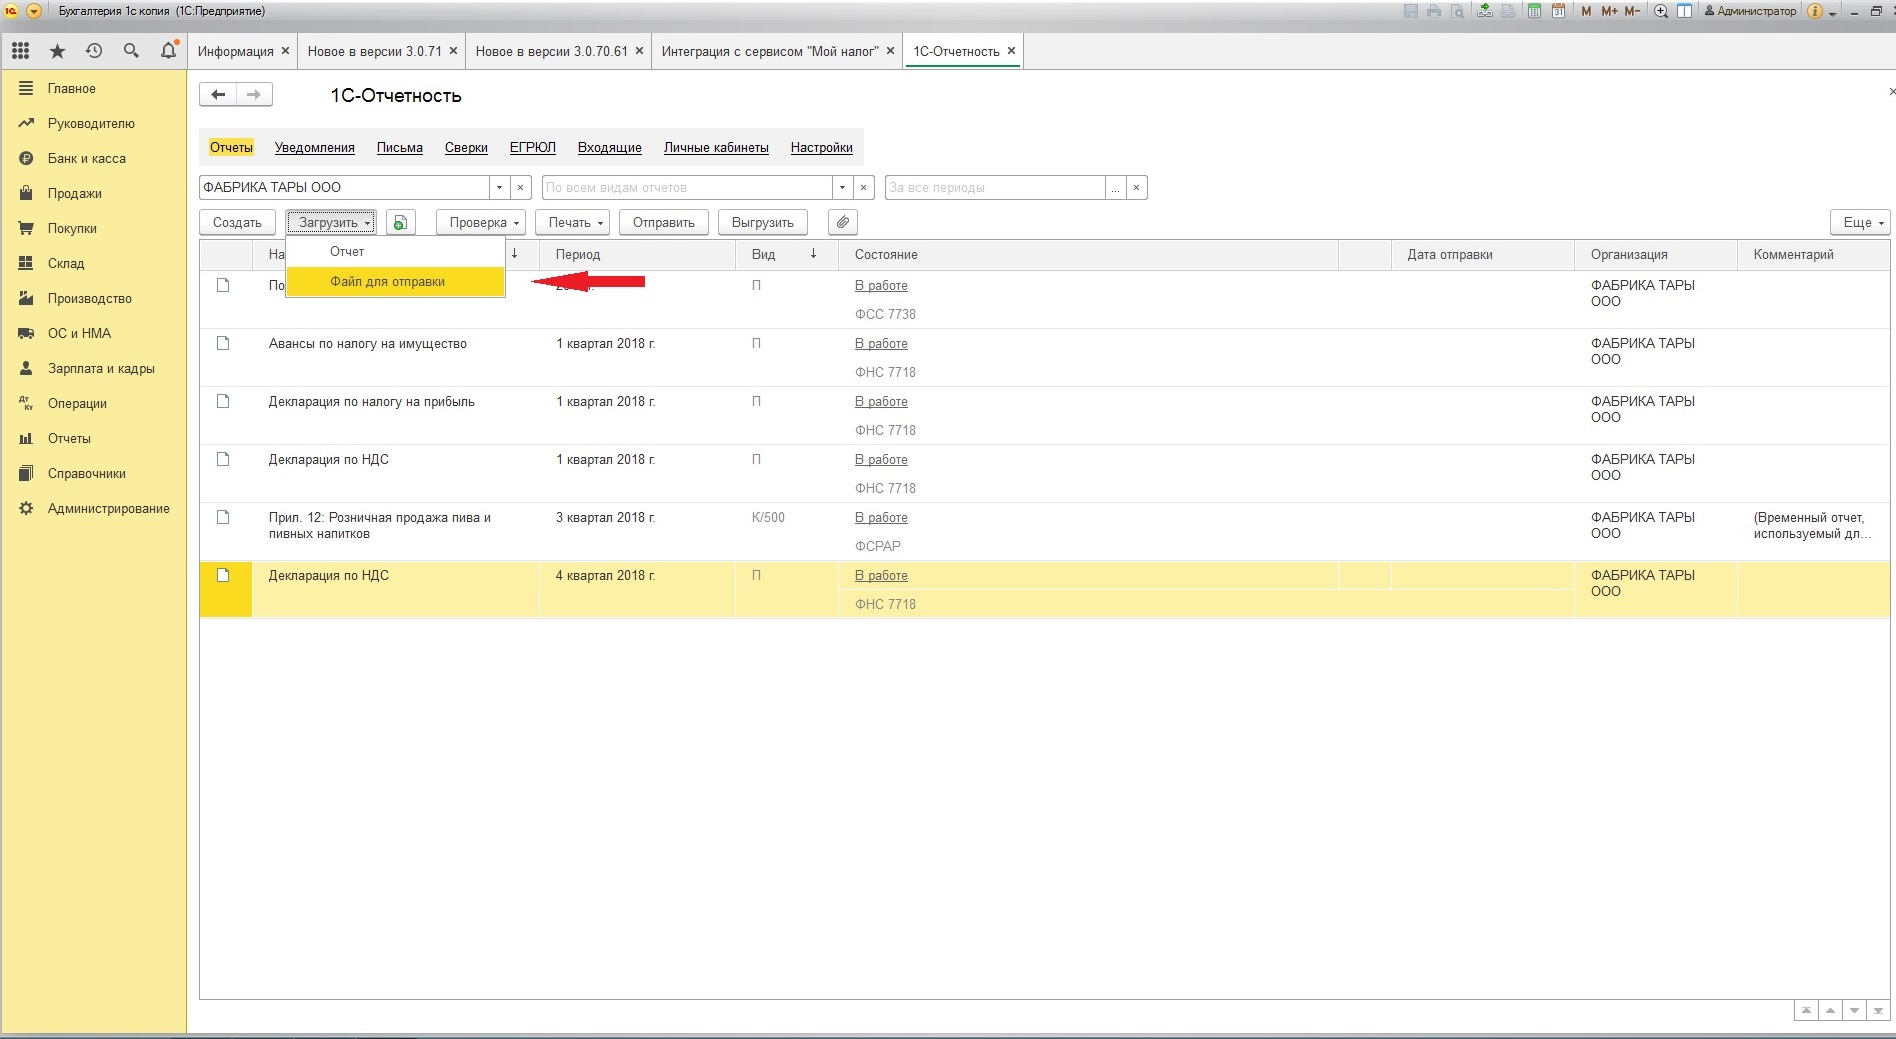Switch to the Личные кабинеты section
1896x1039 pixels.
pos(716,147)
